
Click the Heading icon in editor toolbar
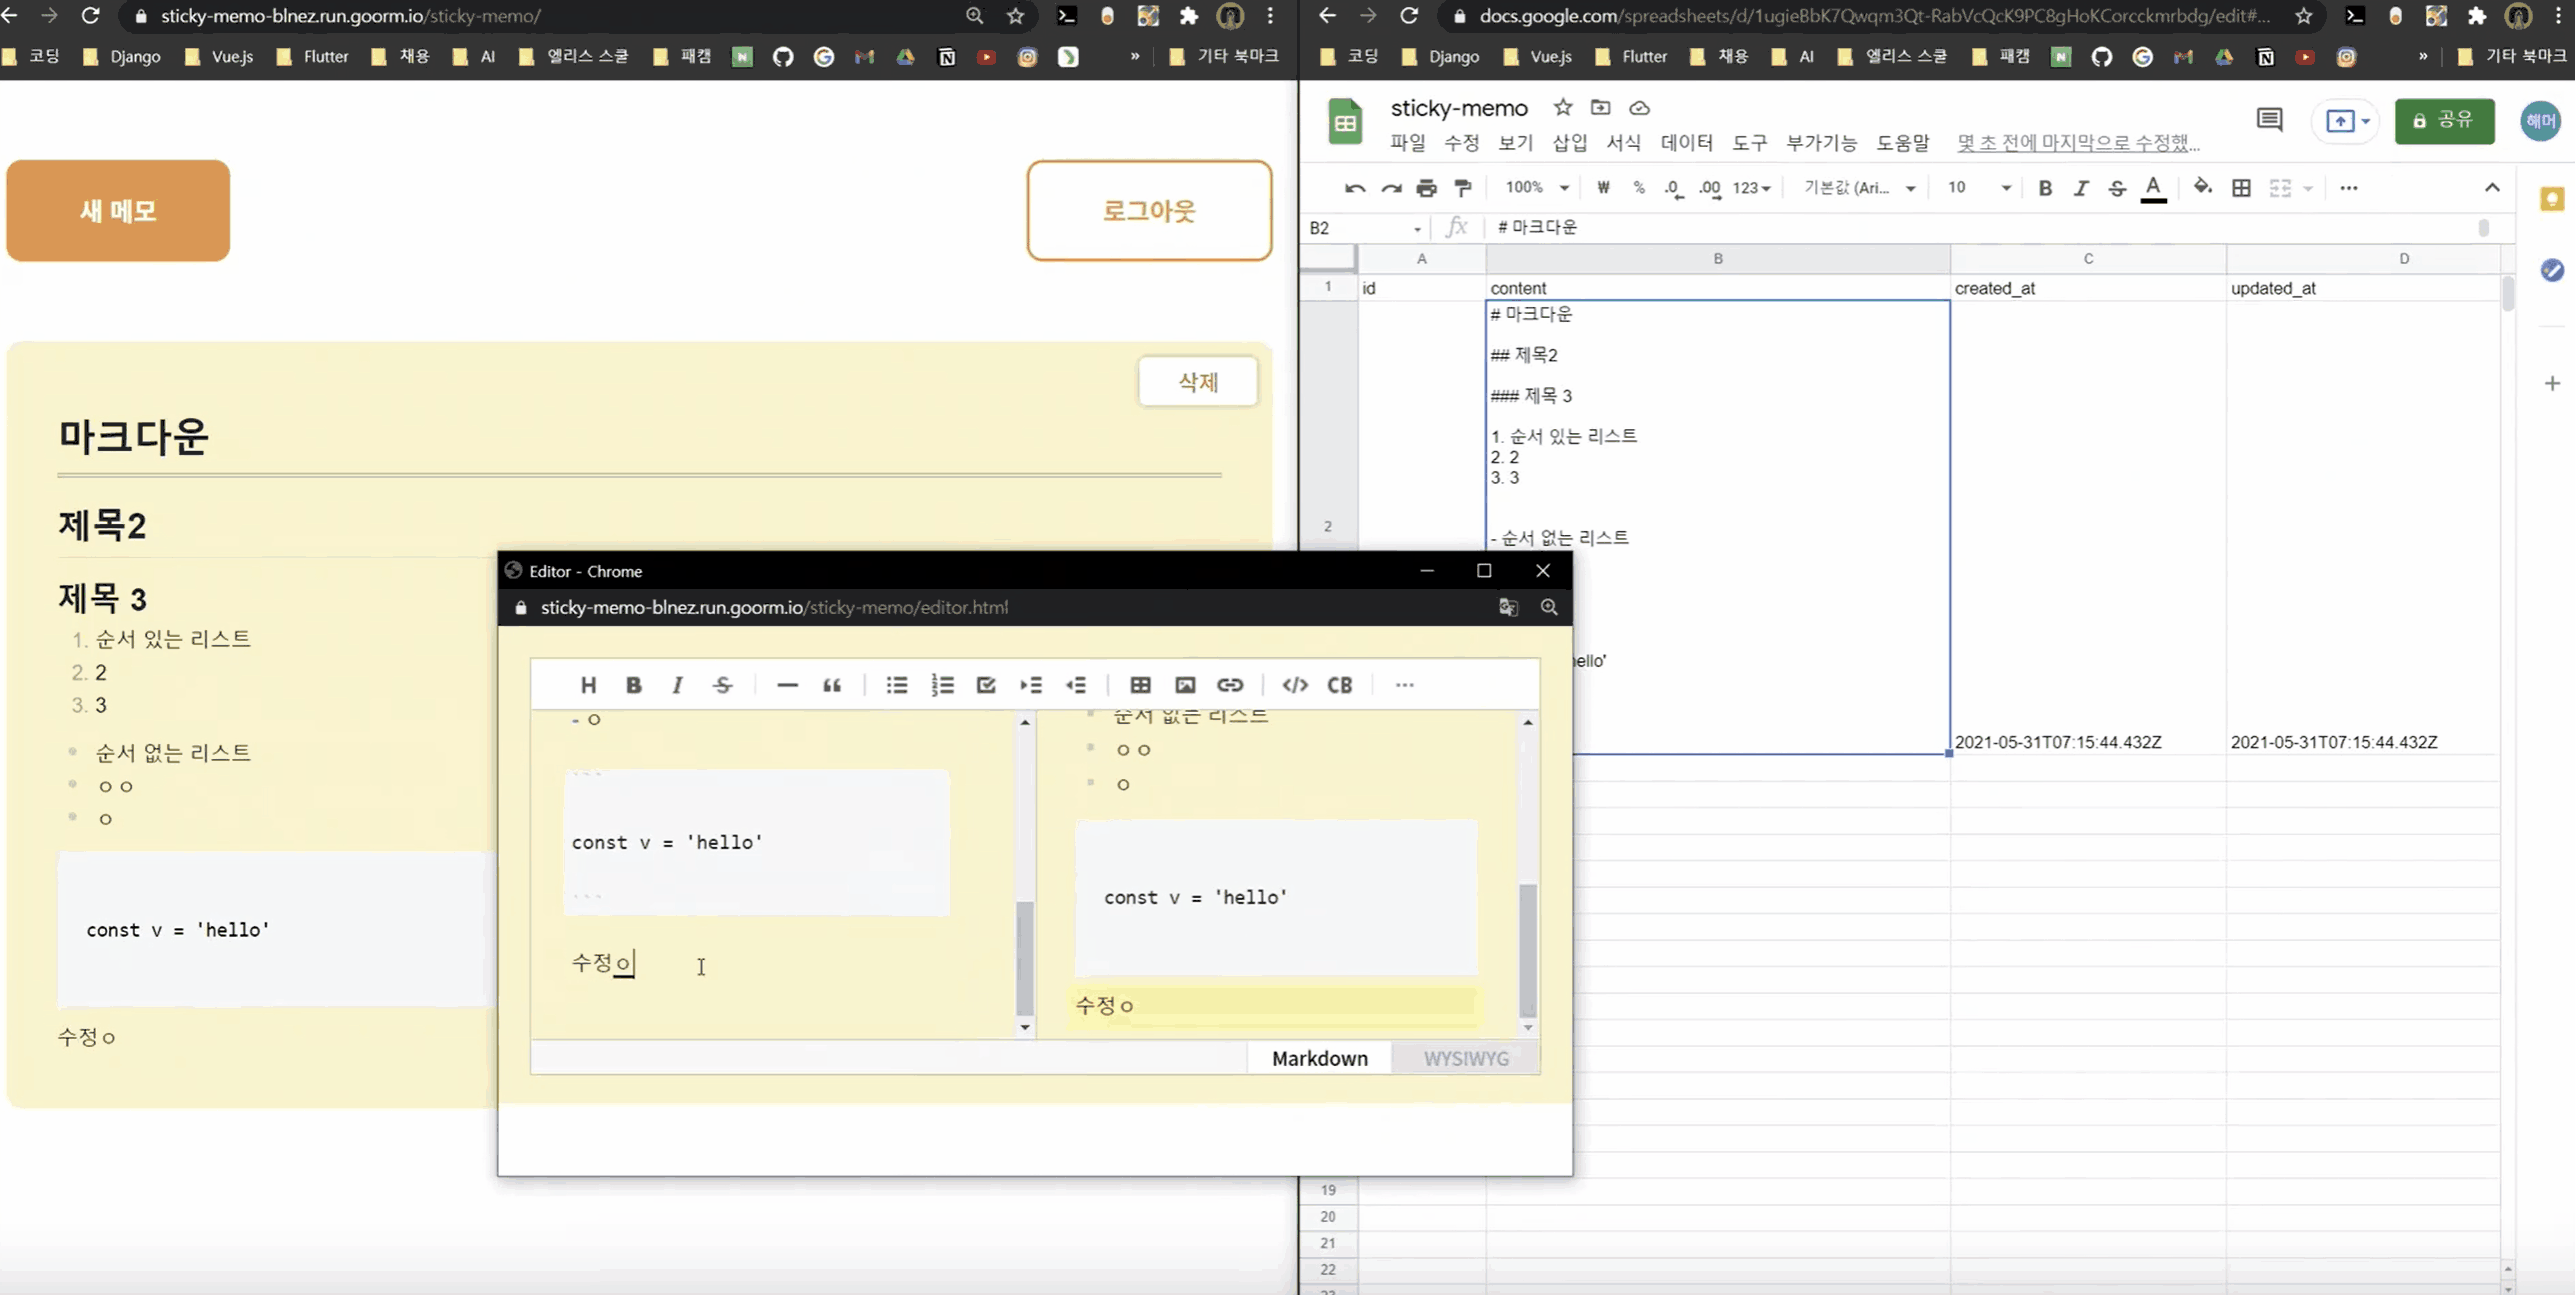pos(588,685)
